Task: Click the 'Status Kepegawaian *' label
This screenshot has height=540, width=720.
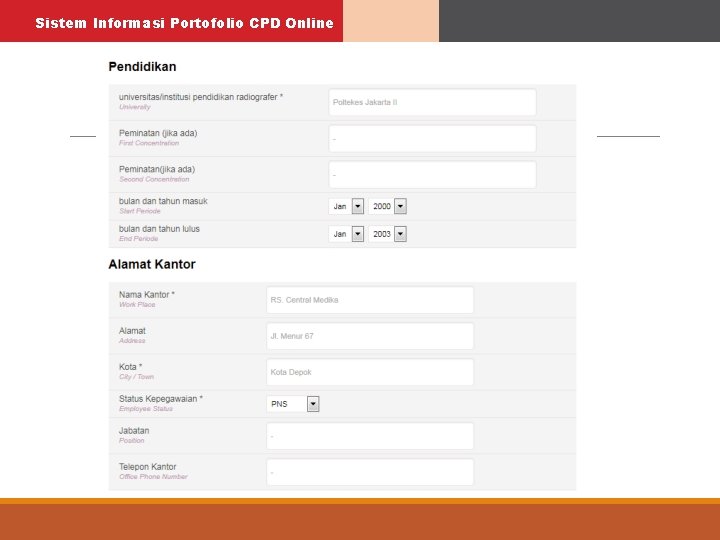Action: click(161, 399)
